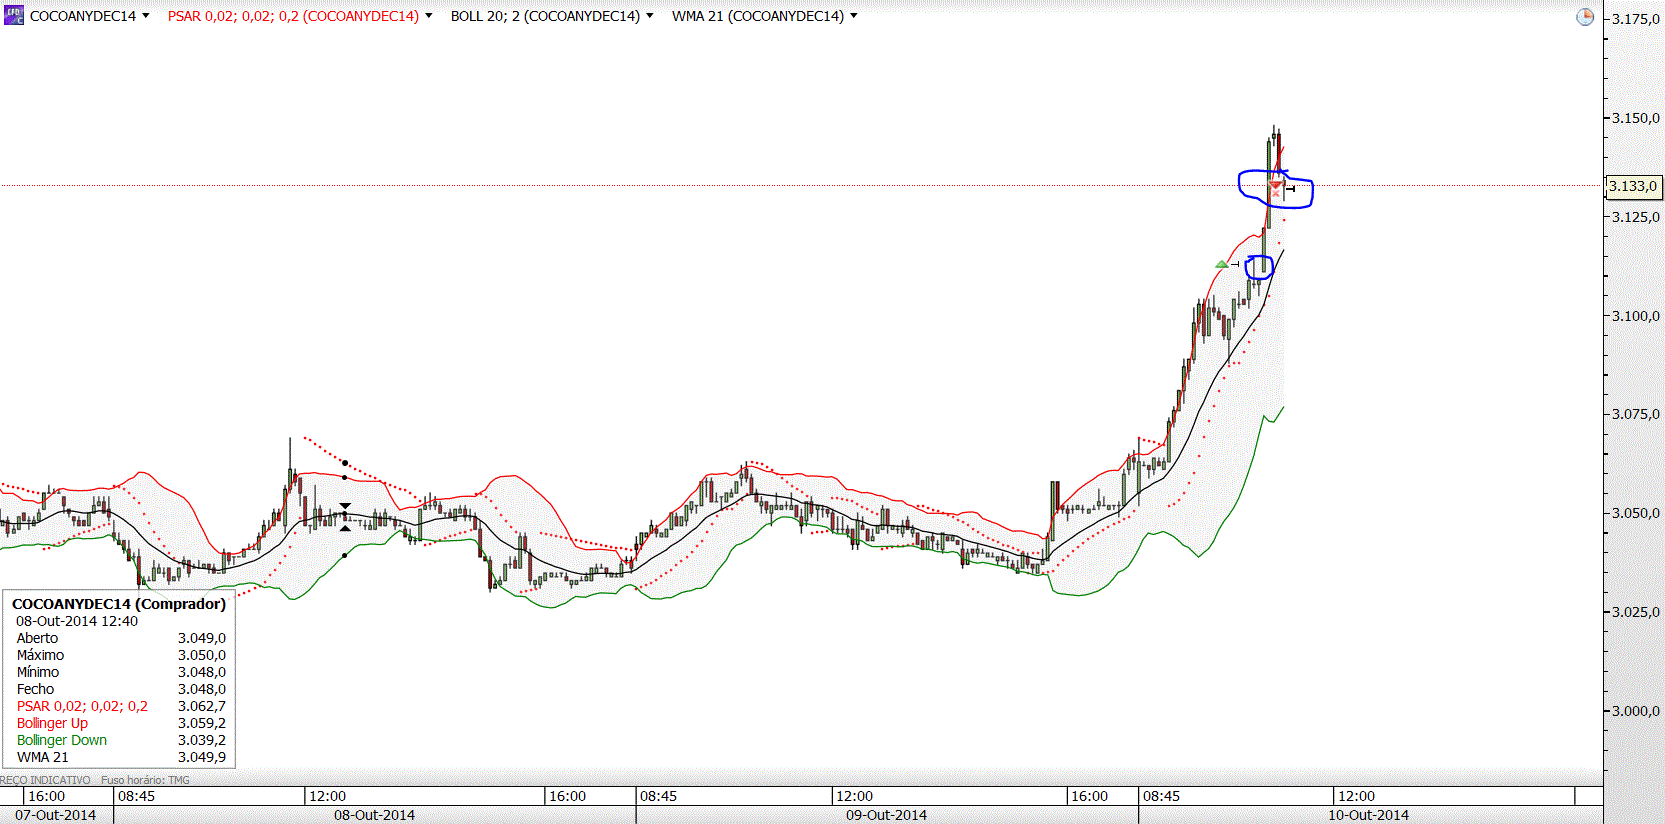Click the 10-Out-2014 date segment
This screenshot has width=1665, height=824.
1368,815
